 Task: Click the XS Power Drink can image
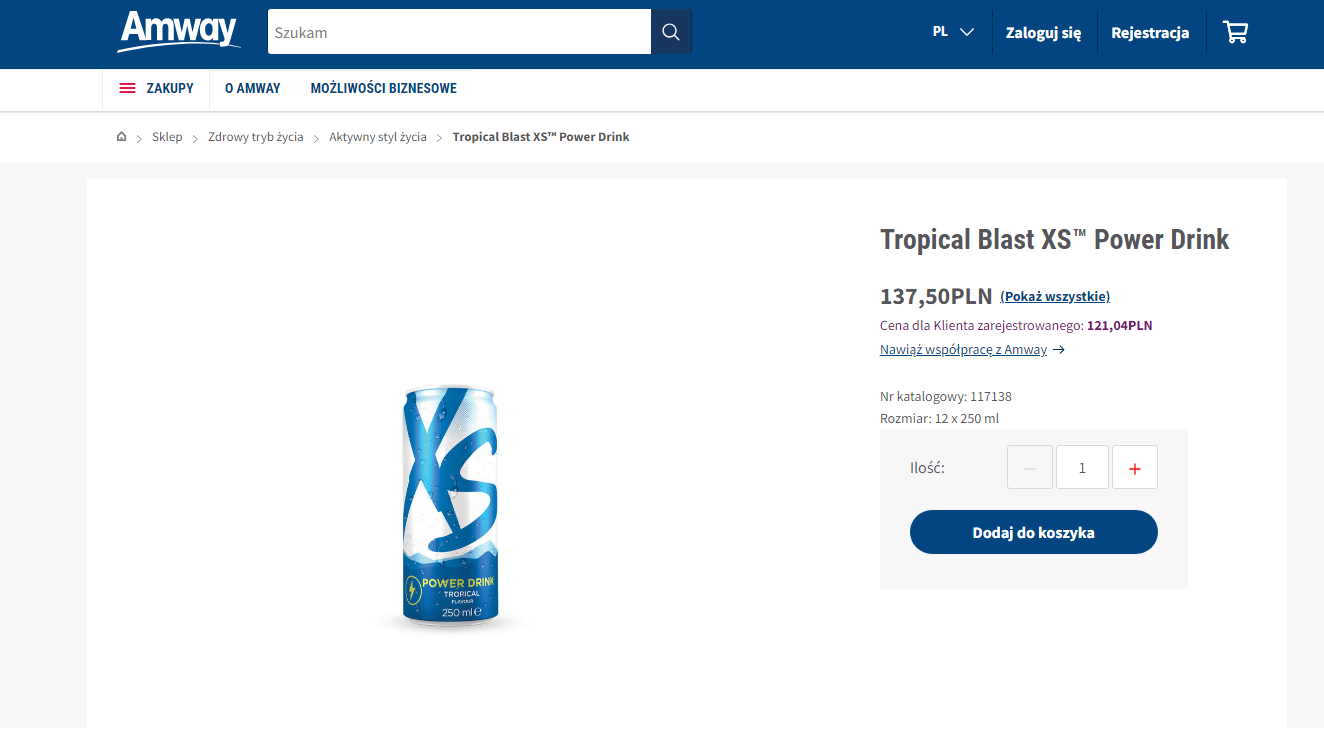click(x=450, y=506)
